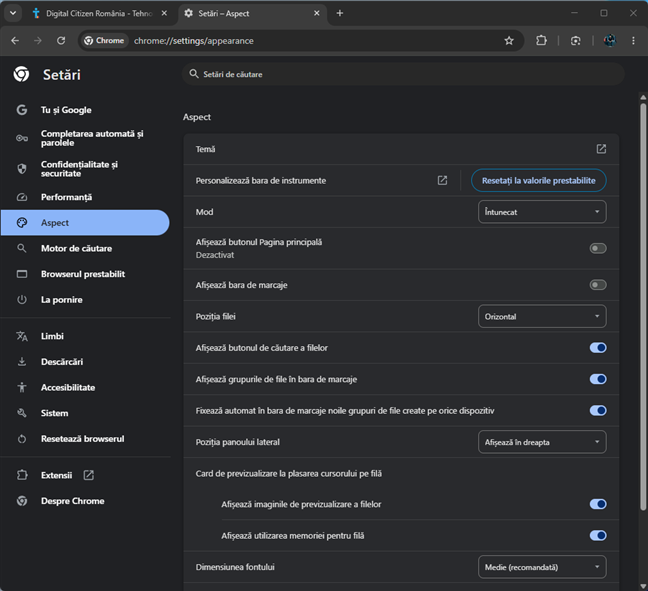Go forward with the forward arrow
This screenshot has width=648, height=591.
point(38,41)
